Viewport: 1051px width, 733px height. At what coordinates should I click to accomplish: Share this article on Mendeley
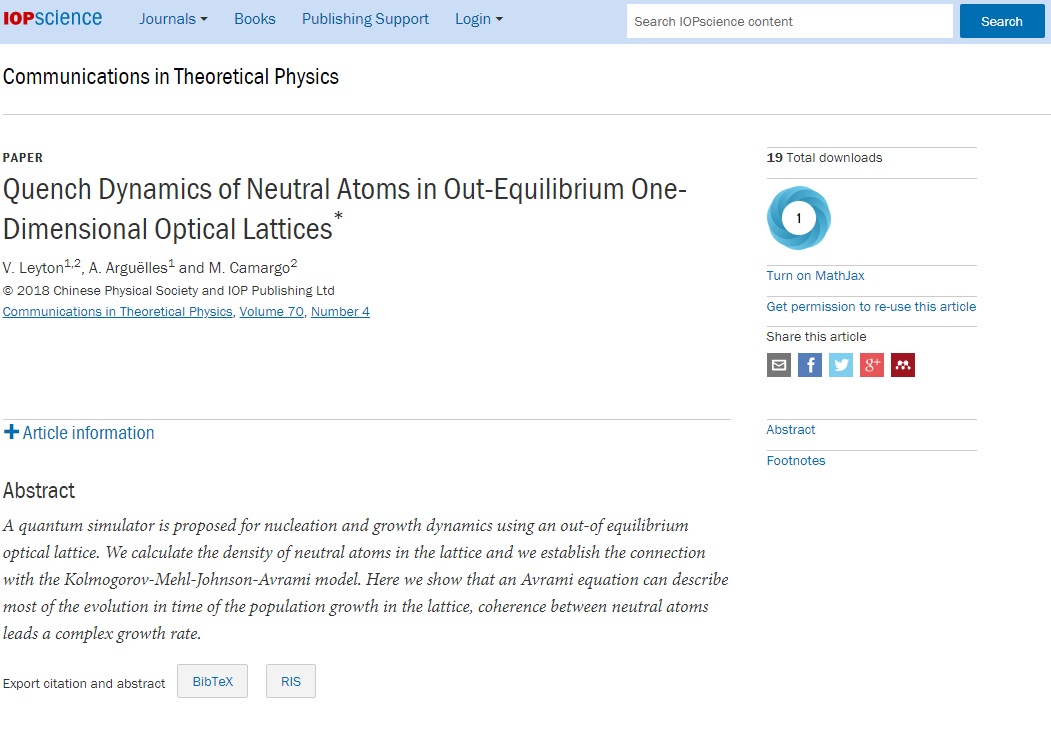(903, 365)
